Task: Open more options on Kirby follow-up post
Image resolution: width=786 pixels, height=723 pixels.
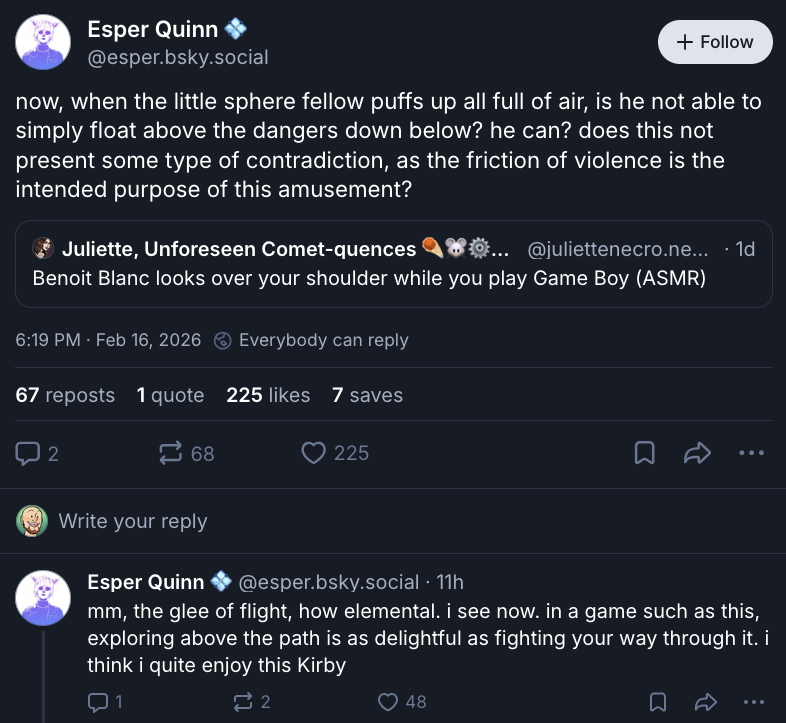Action: [x=753, y=702]
